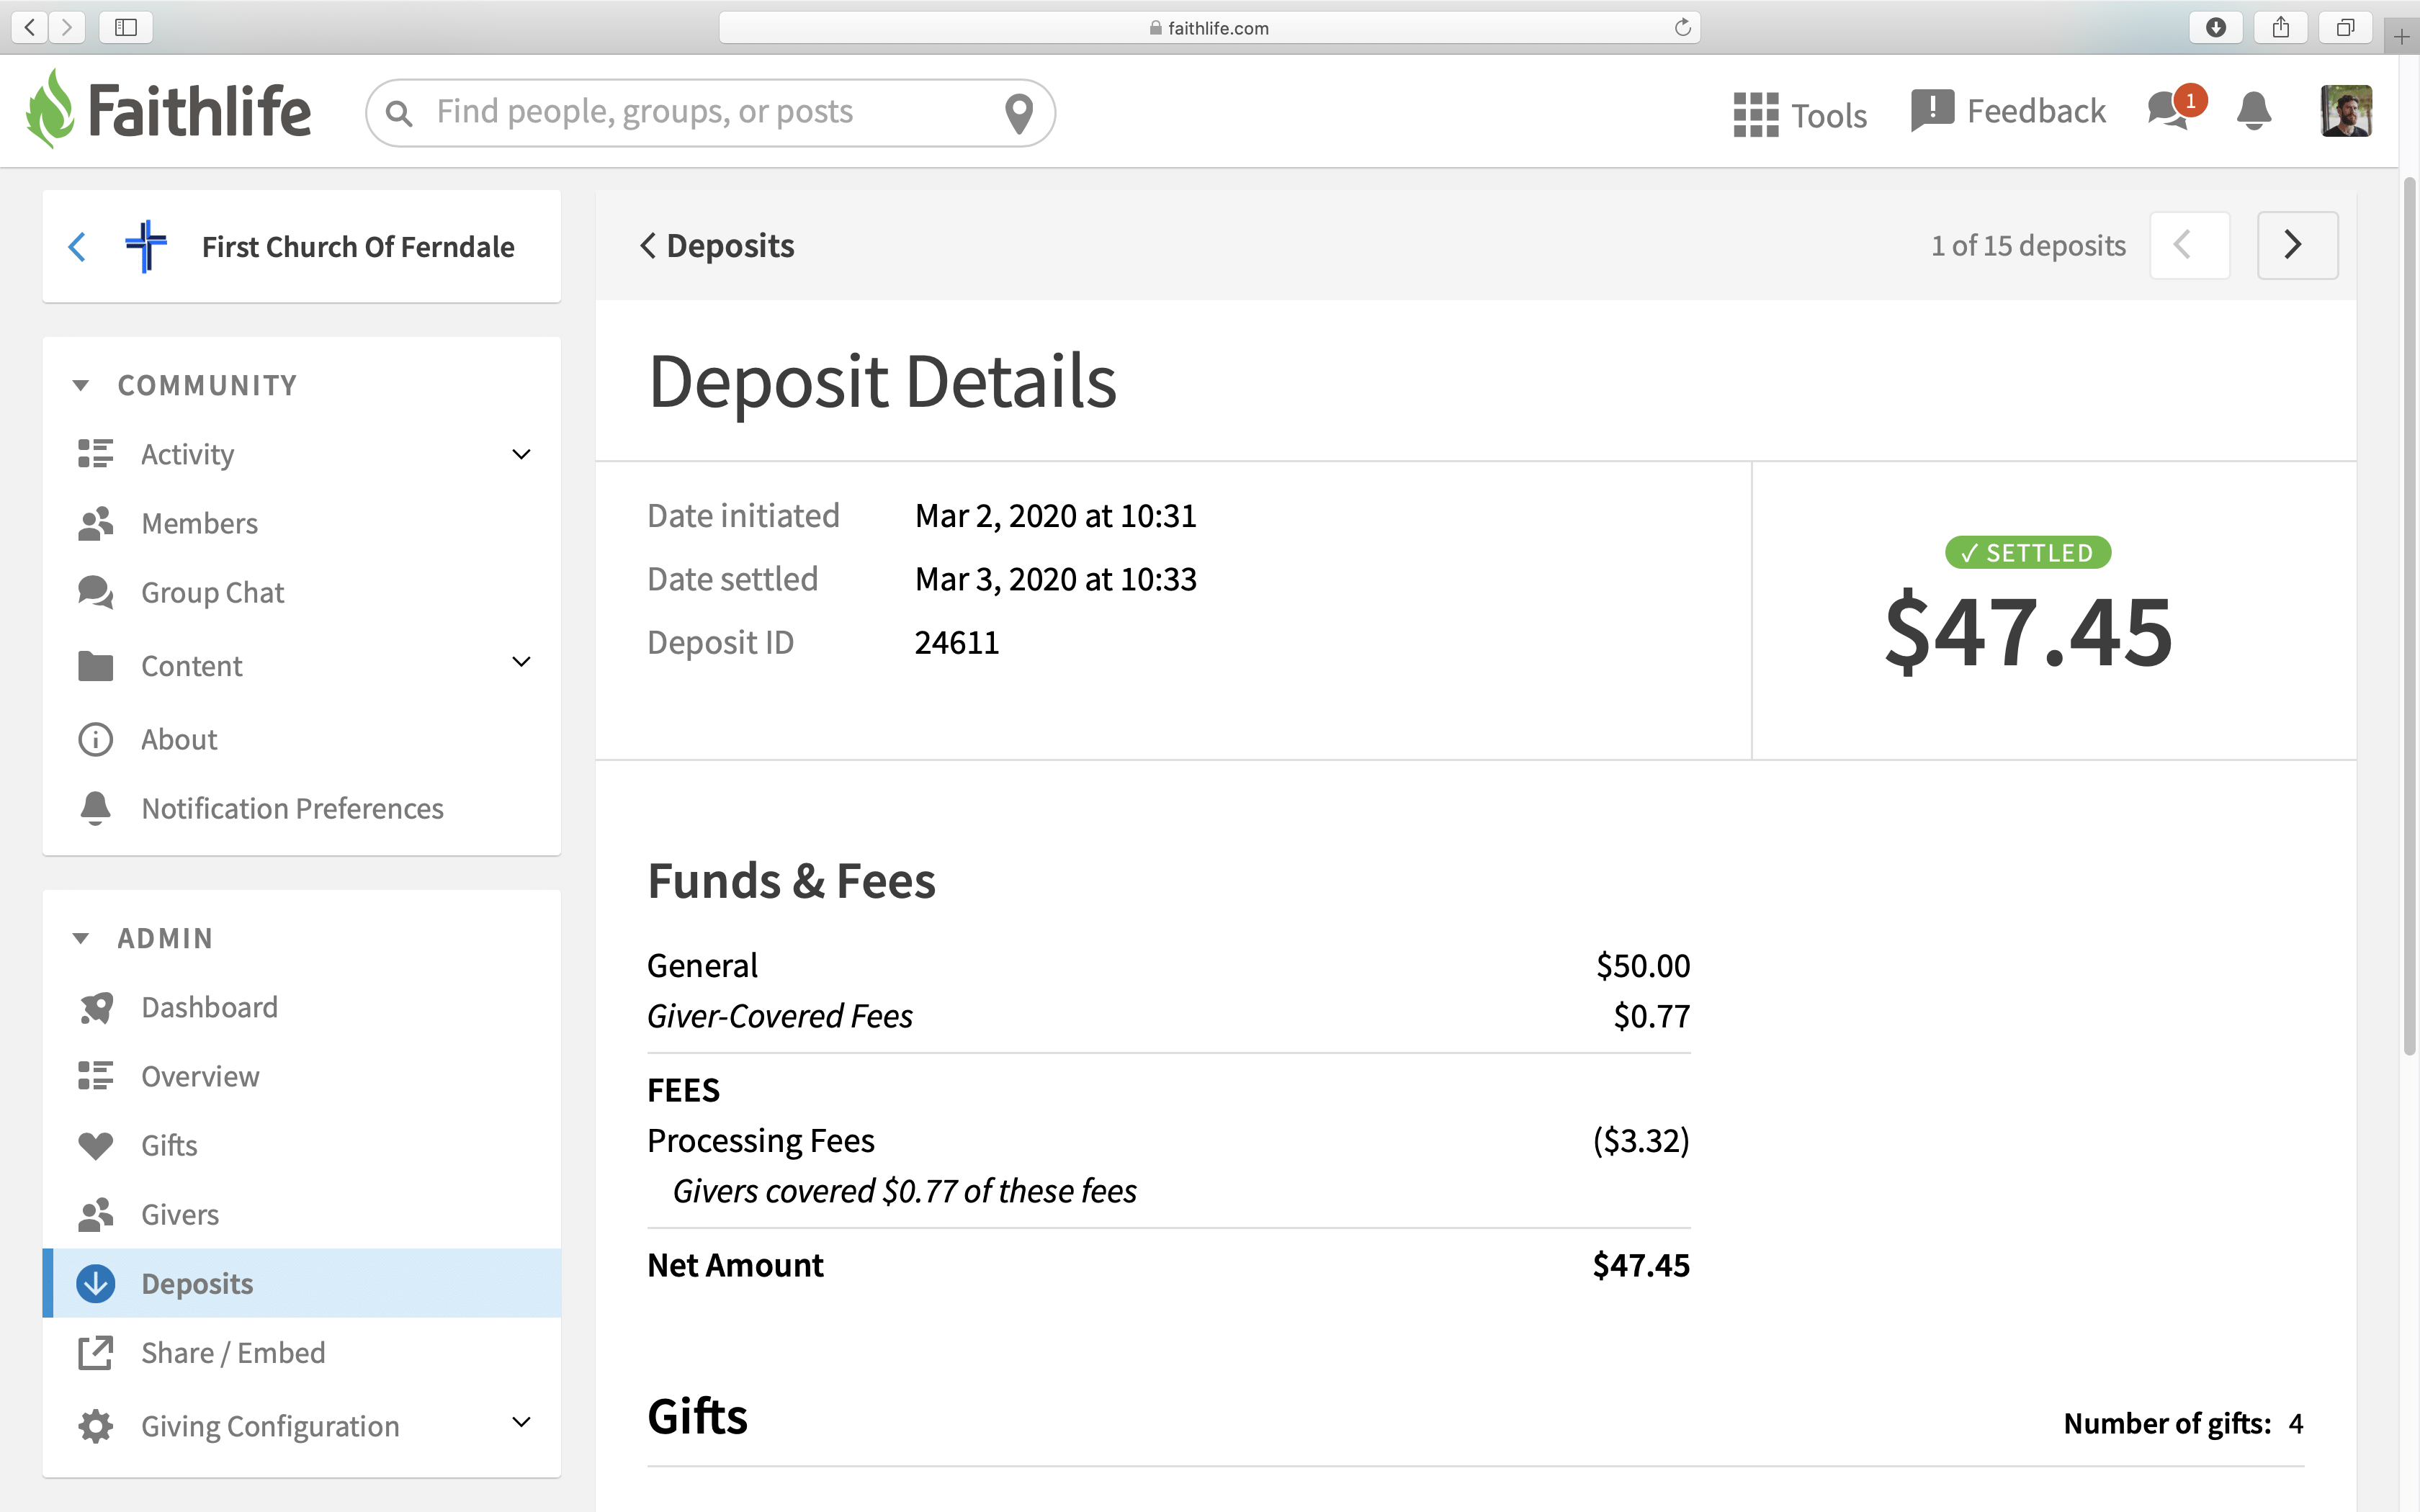Go back to Deposits list
The width and height of the screenshot is (2420, 1512).
pyautogui.click(x=717, y=246)
